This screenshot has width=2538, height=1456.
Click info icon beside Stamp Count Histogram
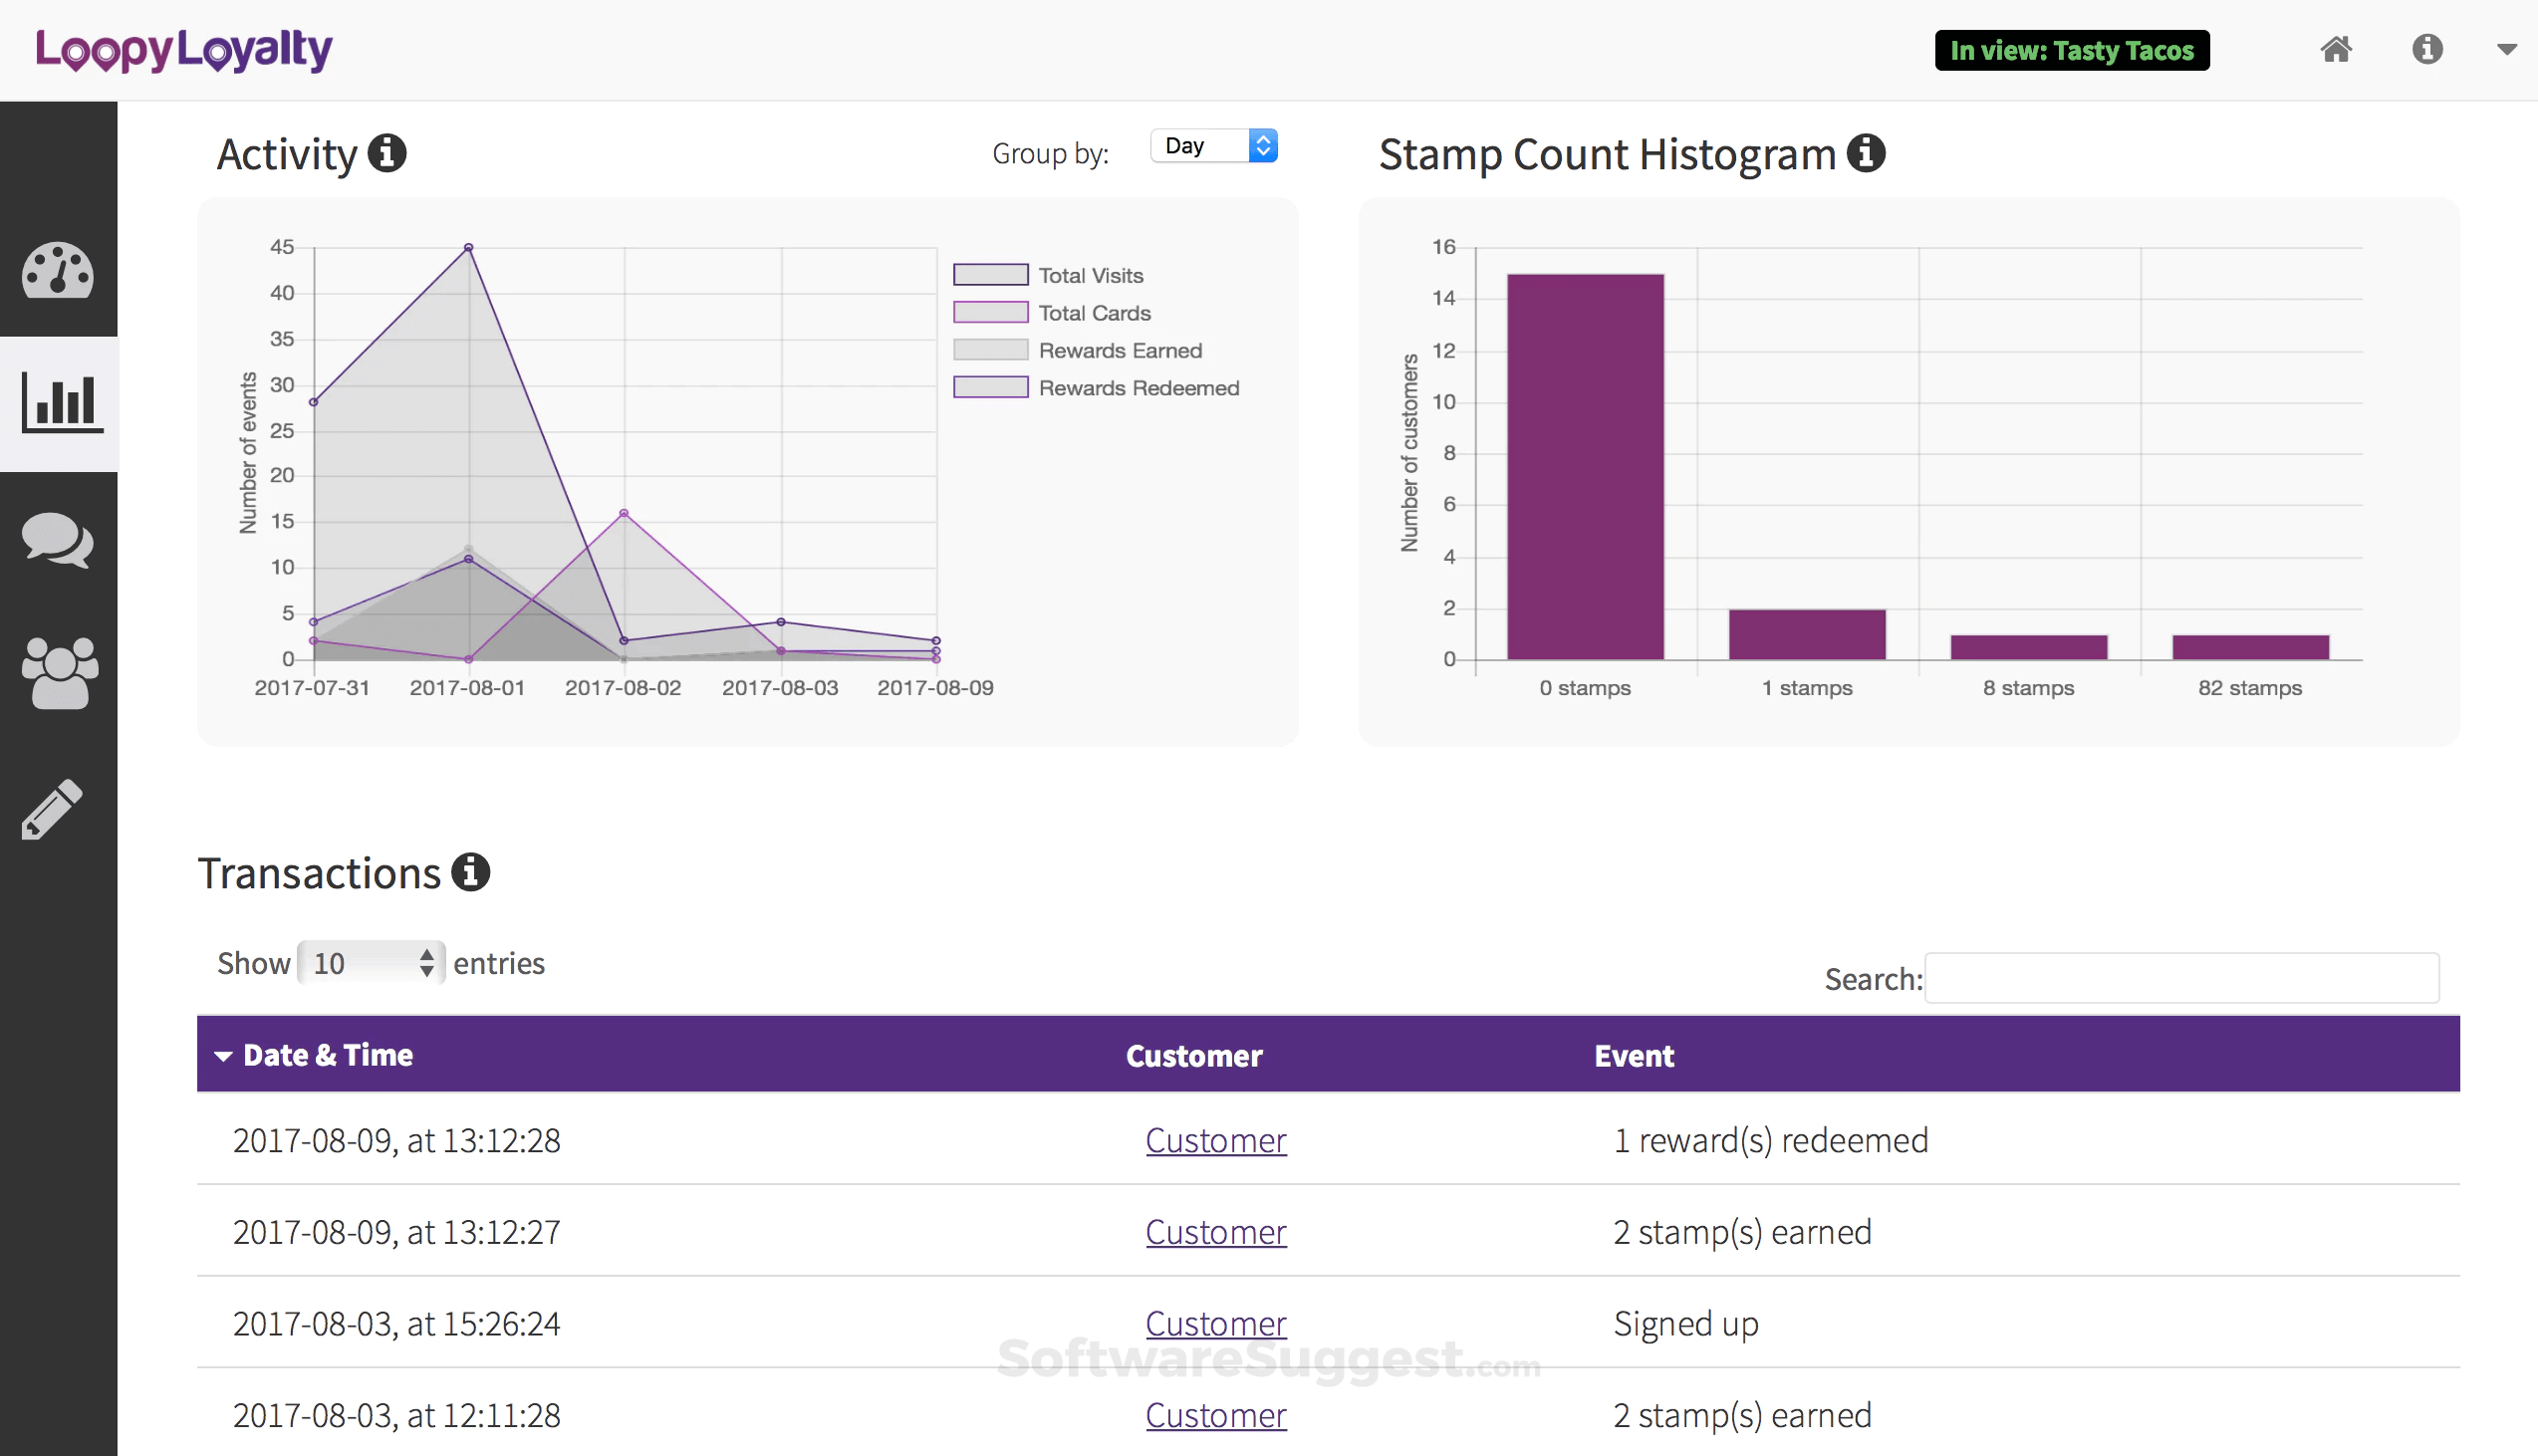pyautogui.click(x=1865, y=154)
